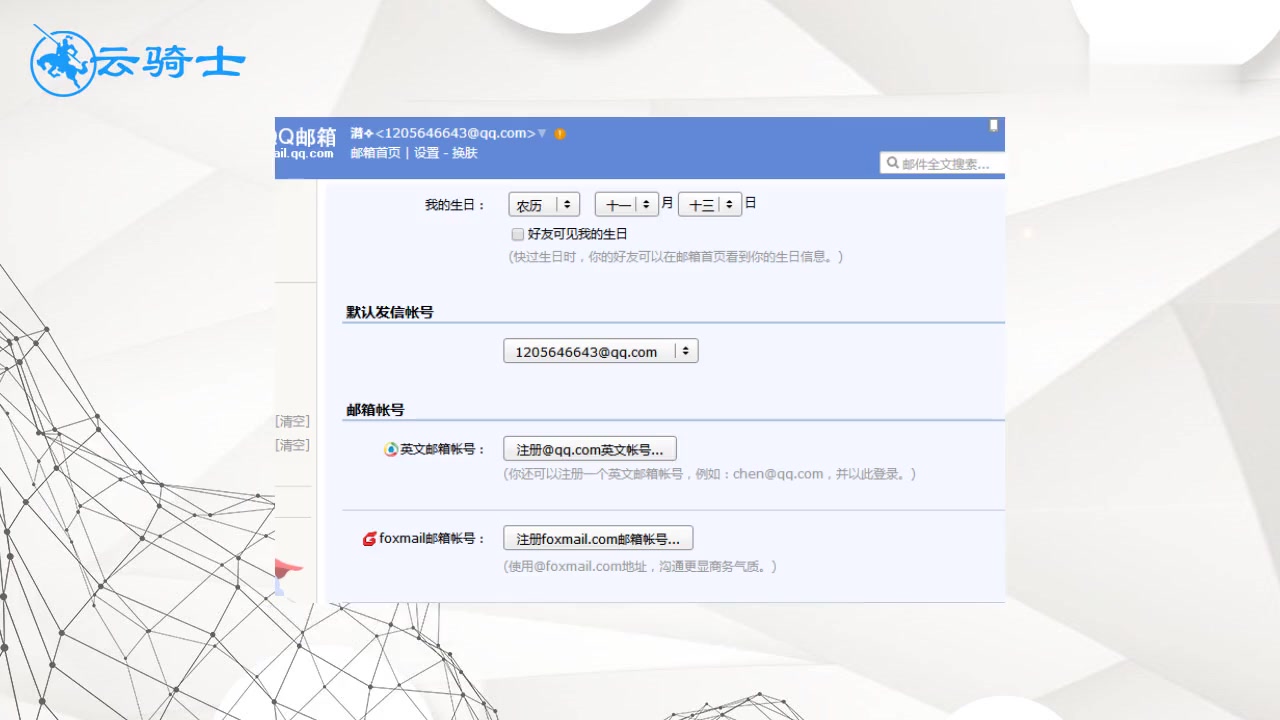
Task: Click the 邮箱帐号 section heading
Action: point(375,410)
